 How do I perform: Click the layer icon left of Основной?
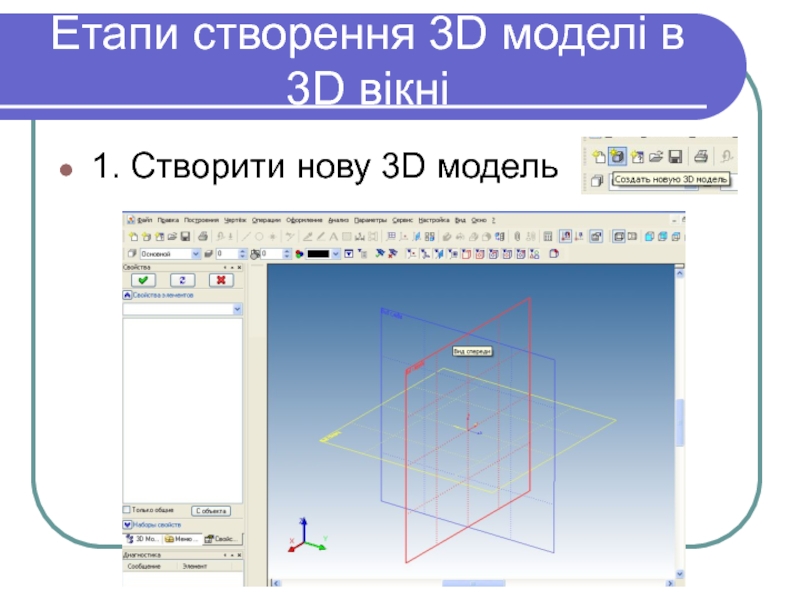[132, 254]
